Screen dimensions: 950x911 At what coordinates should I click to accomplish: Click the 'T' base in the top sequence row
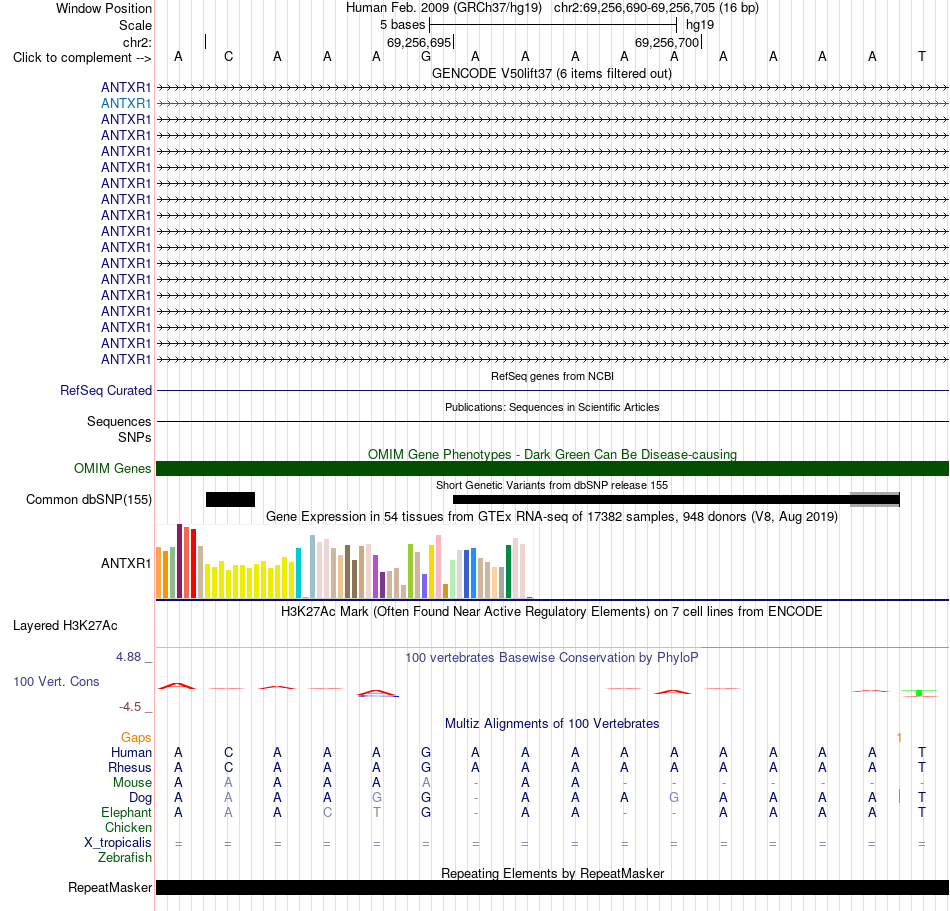point(922,56)
